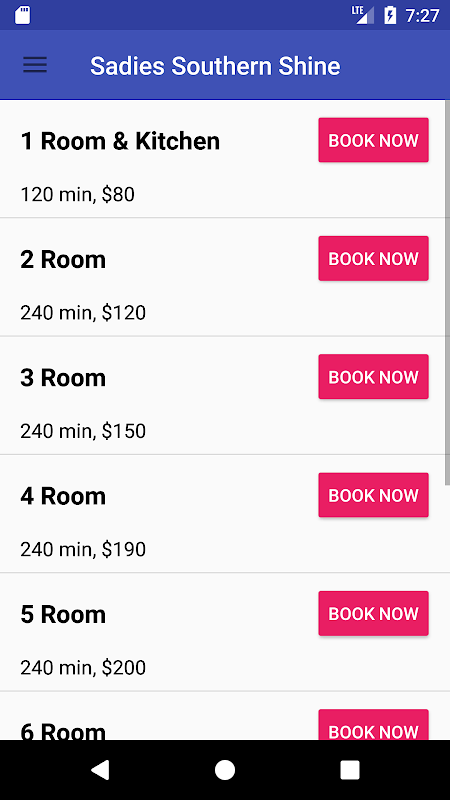Screen dimensions: 450x800
Task: Book the 1 Room & Kitchen service
Action: click(x=373, y=140)
